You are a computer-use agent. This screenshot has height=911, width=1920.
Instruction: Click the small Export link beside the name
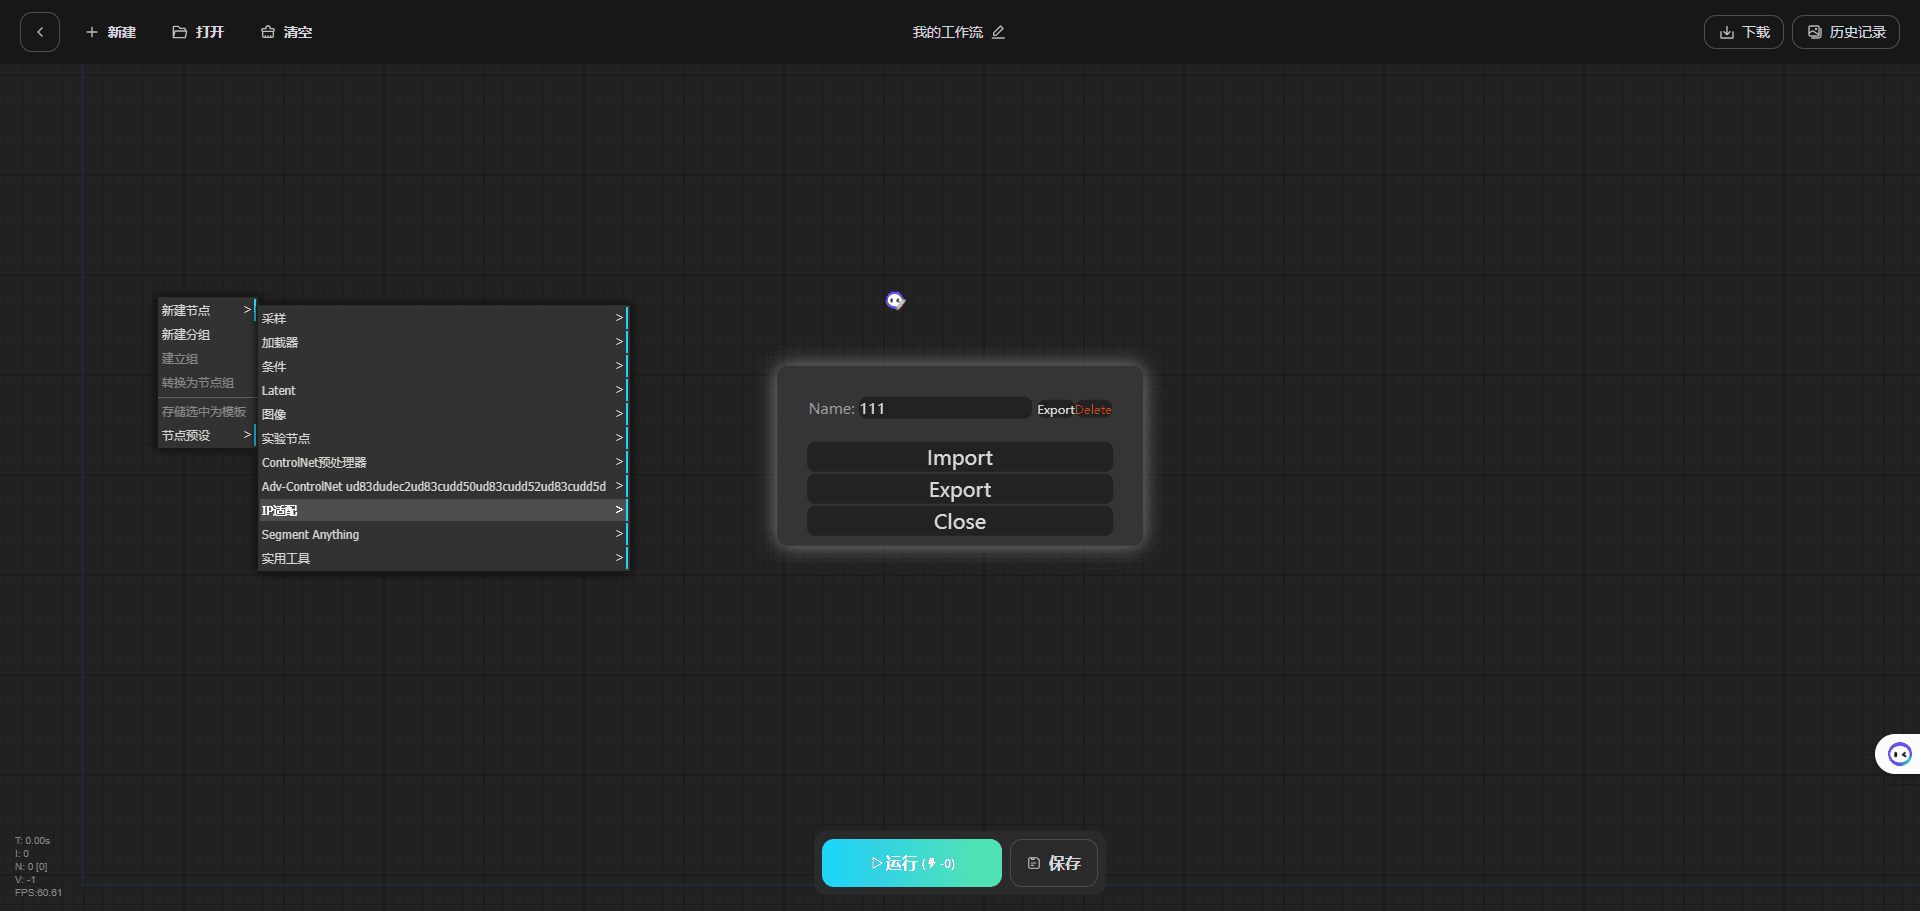tap(1055, 410)
